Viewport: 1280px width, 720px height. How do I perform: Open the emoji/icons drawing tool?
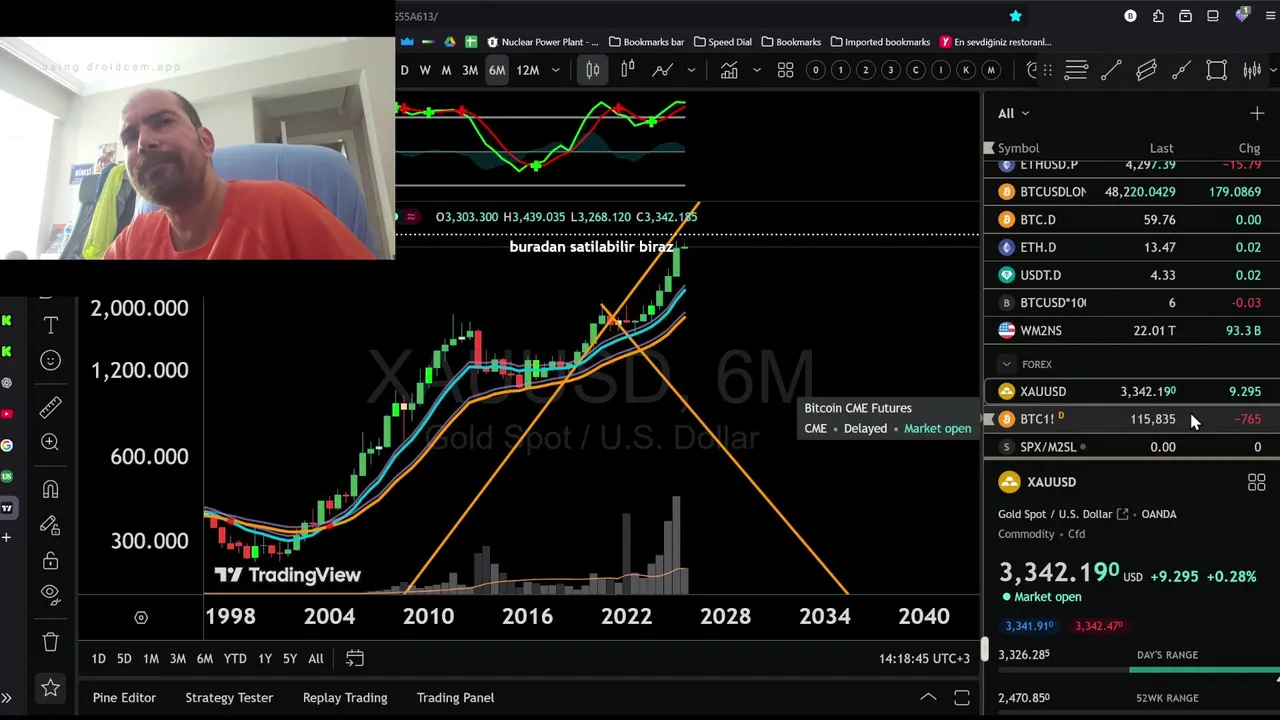click(50, 360)
